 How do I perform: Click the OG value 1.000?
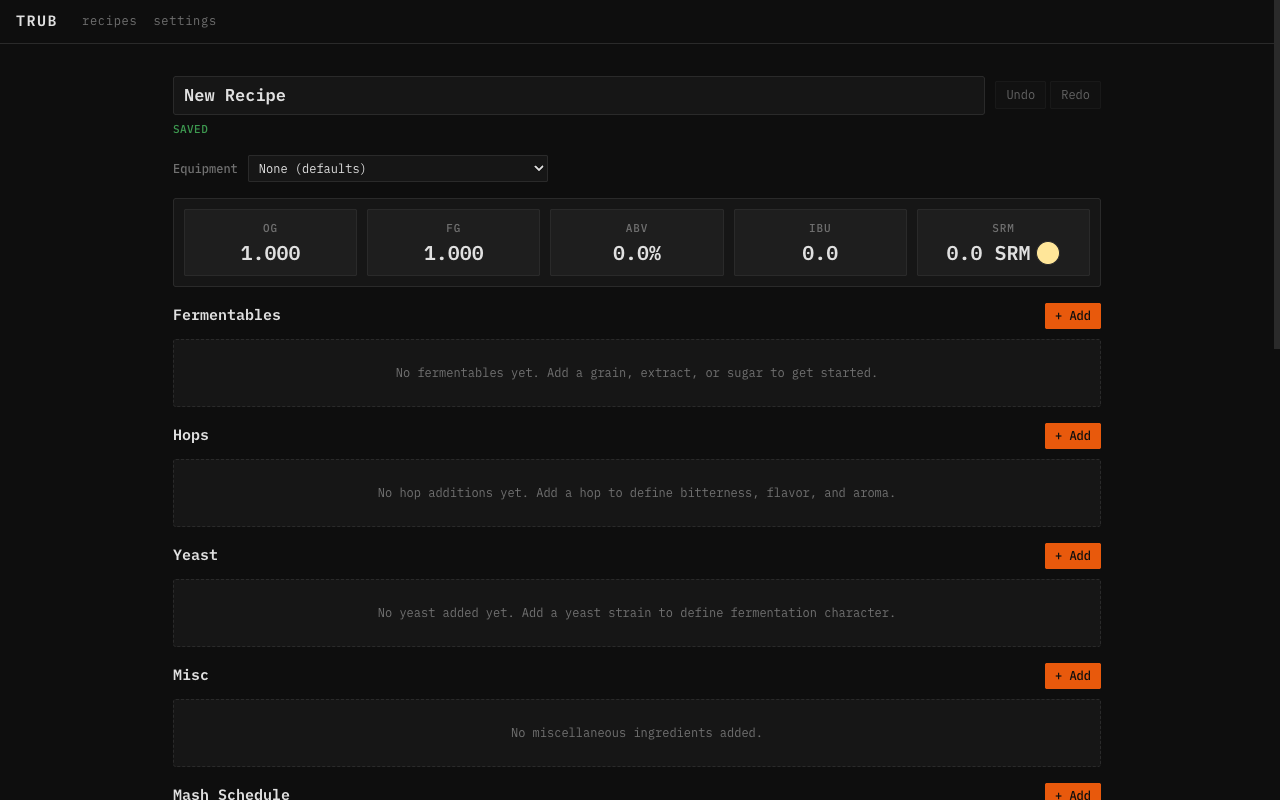pyautogui.click(x=270, y=254)
